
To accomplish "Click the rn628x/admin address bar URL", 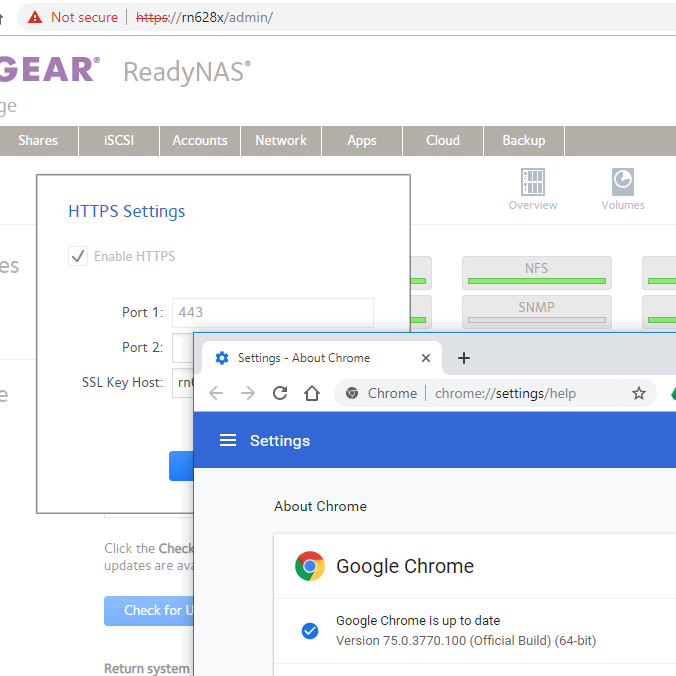I will pyautogui.click(x=204, y=17).
